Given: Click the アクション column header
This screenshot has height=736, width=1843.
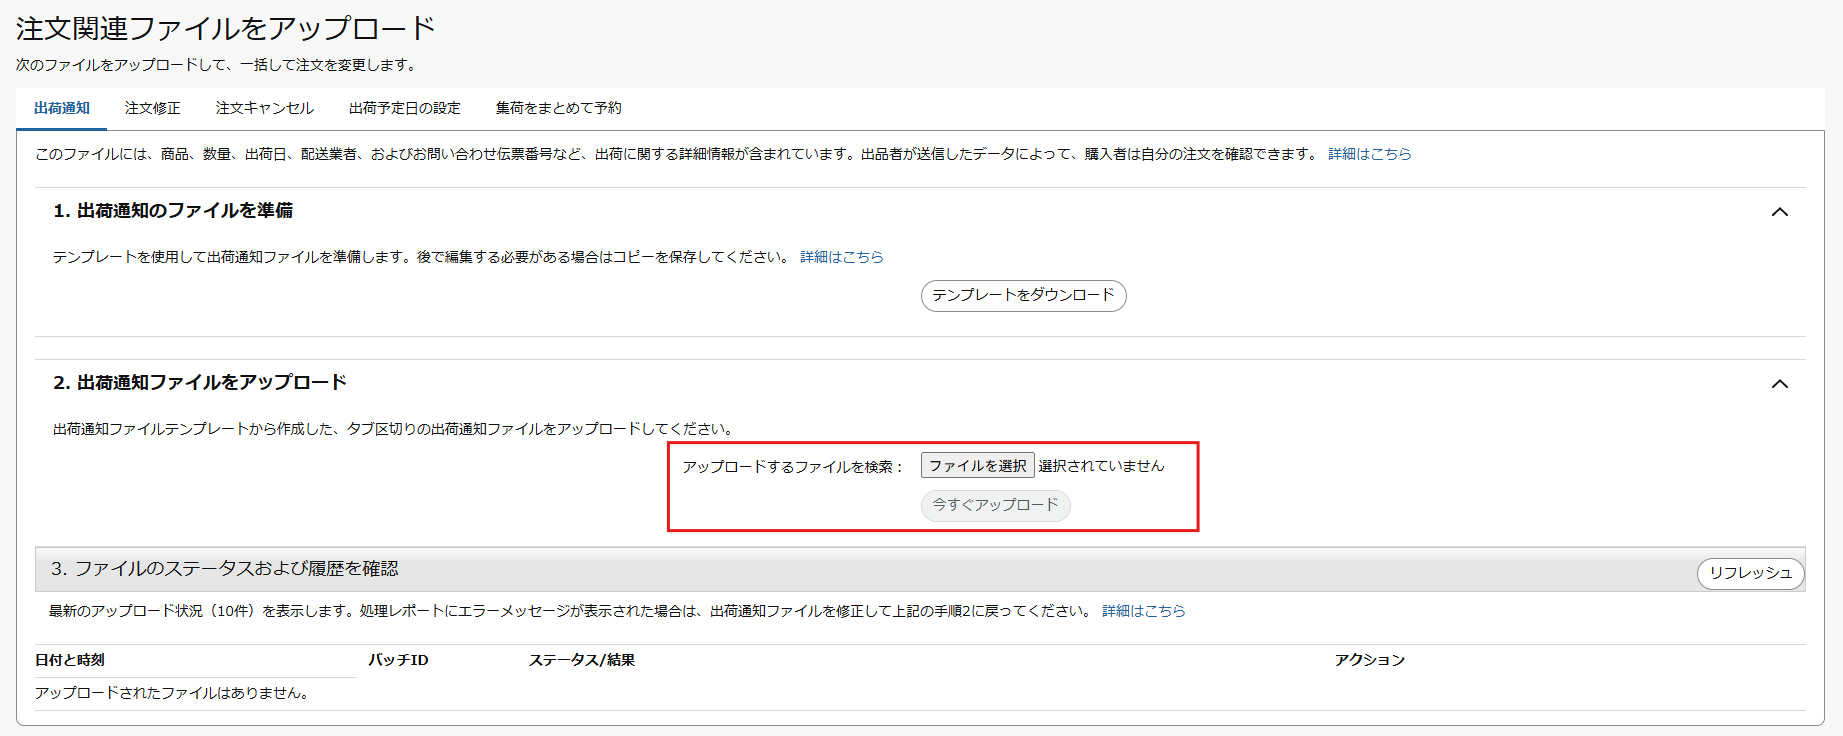Looking at the screenshot, I should tap(1370, 660).
